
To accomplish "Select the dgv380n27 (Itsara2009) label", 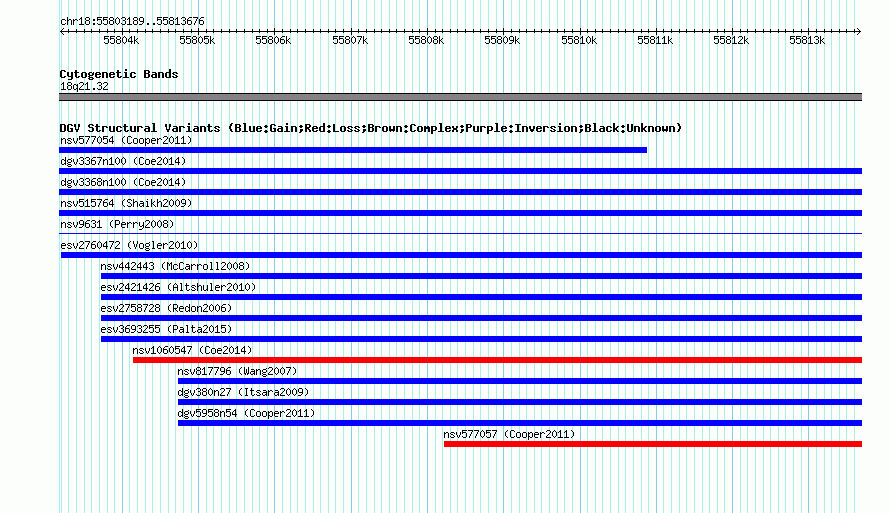I will click(x=244, y=392).
